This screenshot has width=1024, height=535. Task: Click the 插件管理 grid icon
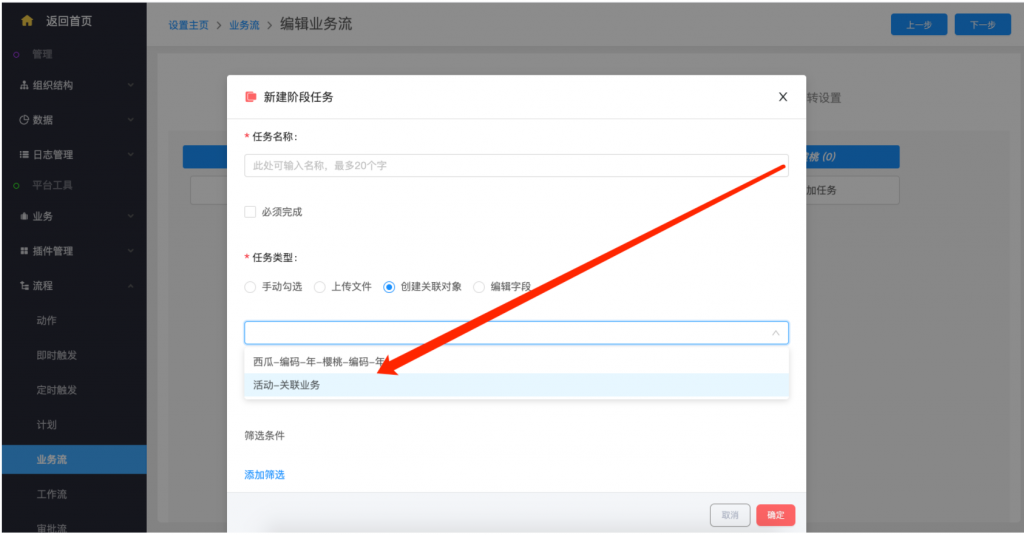(24, 251)
